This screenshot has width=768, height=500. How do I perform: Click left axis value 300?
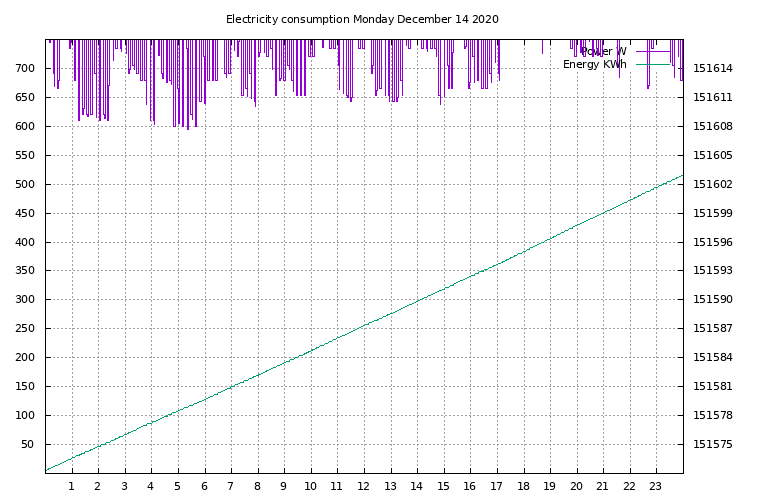(25, 299)
